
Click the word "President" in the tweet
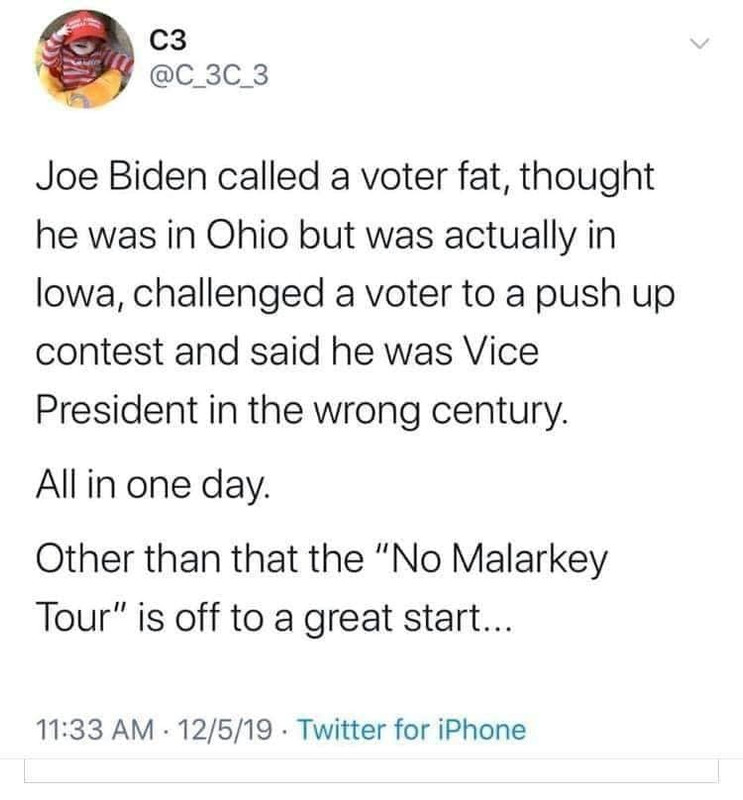coord(117,410)
